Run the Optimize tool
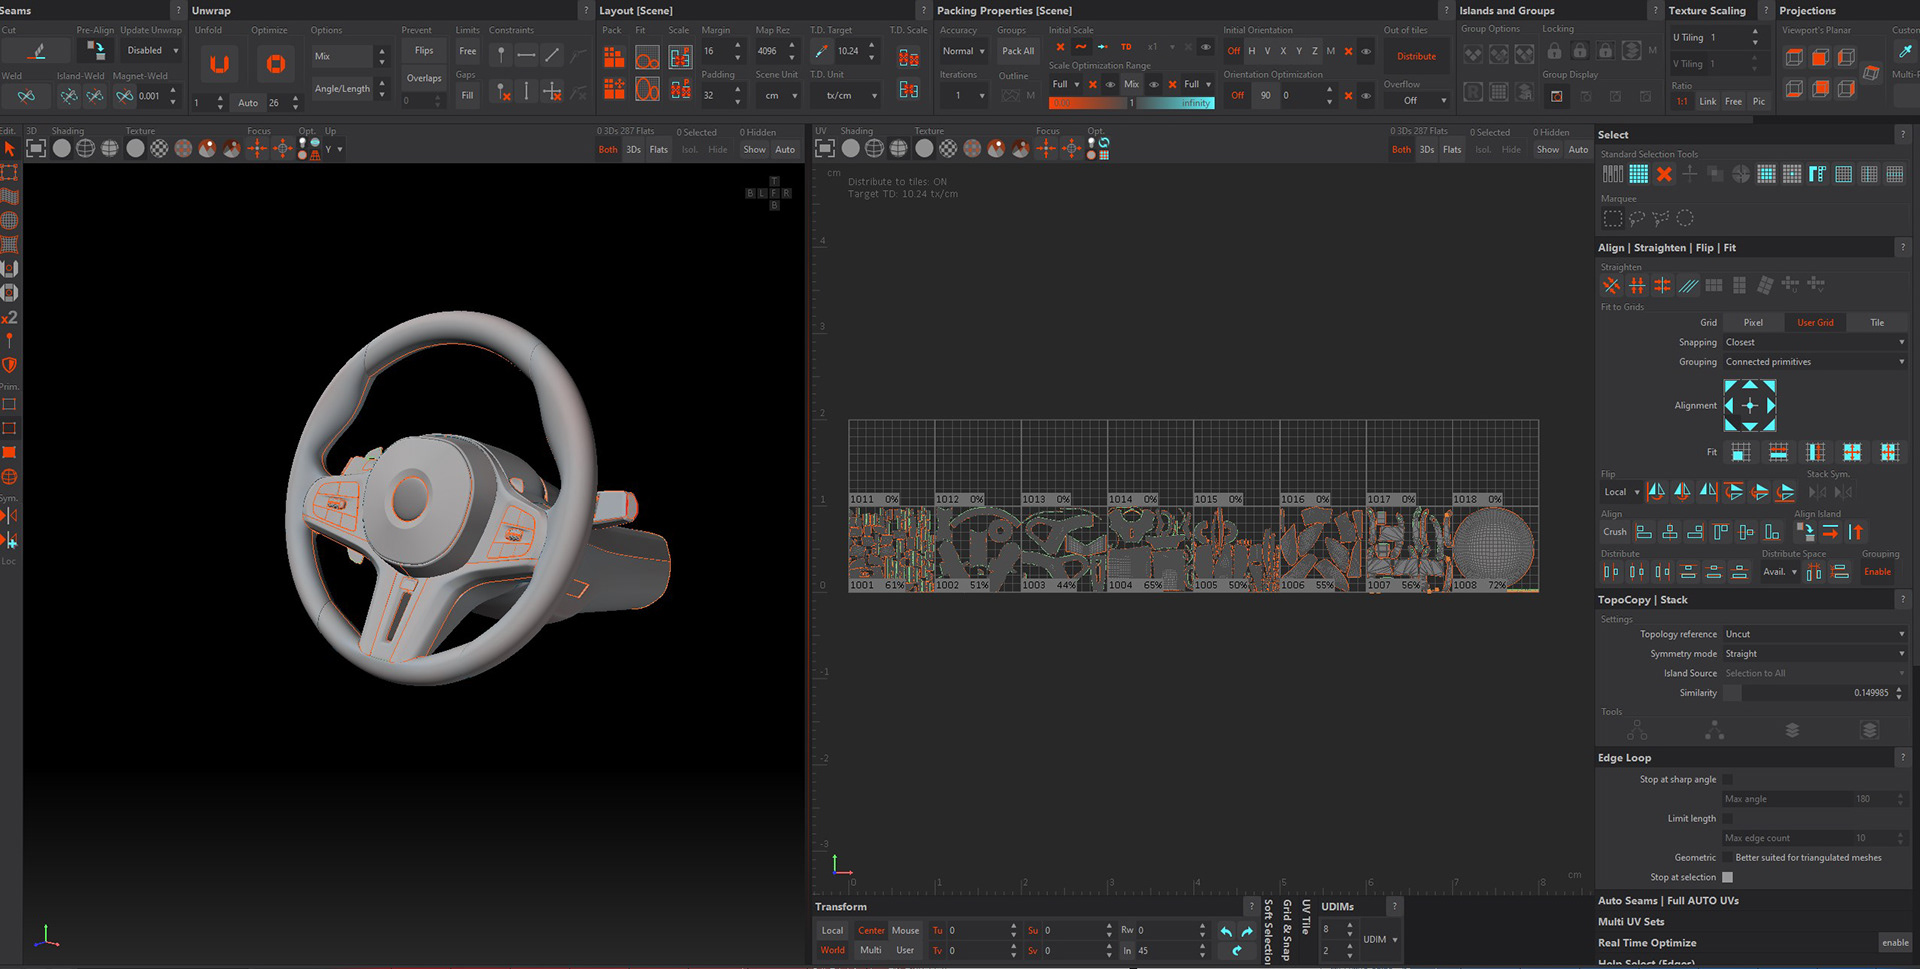Viewport: 1920px width, 969px height. pos(275,65)
